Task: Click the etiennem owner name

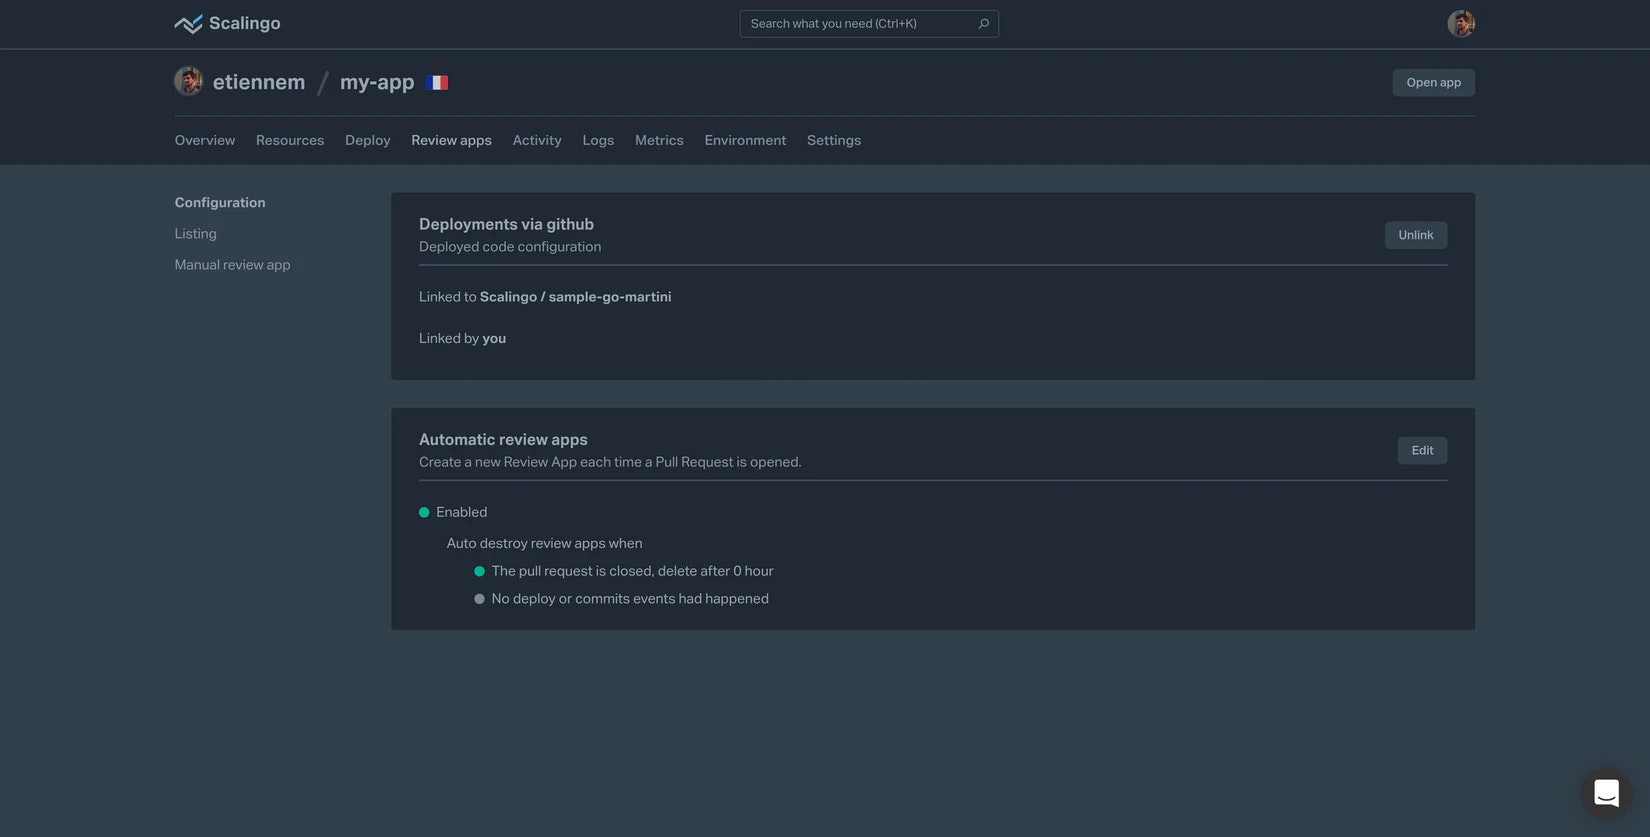Action: pyautogui.click(x=259, y=82)
